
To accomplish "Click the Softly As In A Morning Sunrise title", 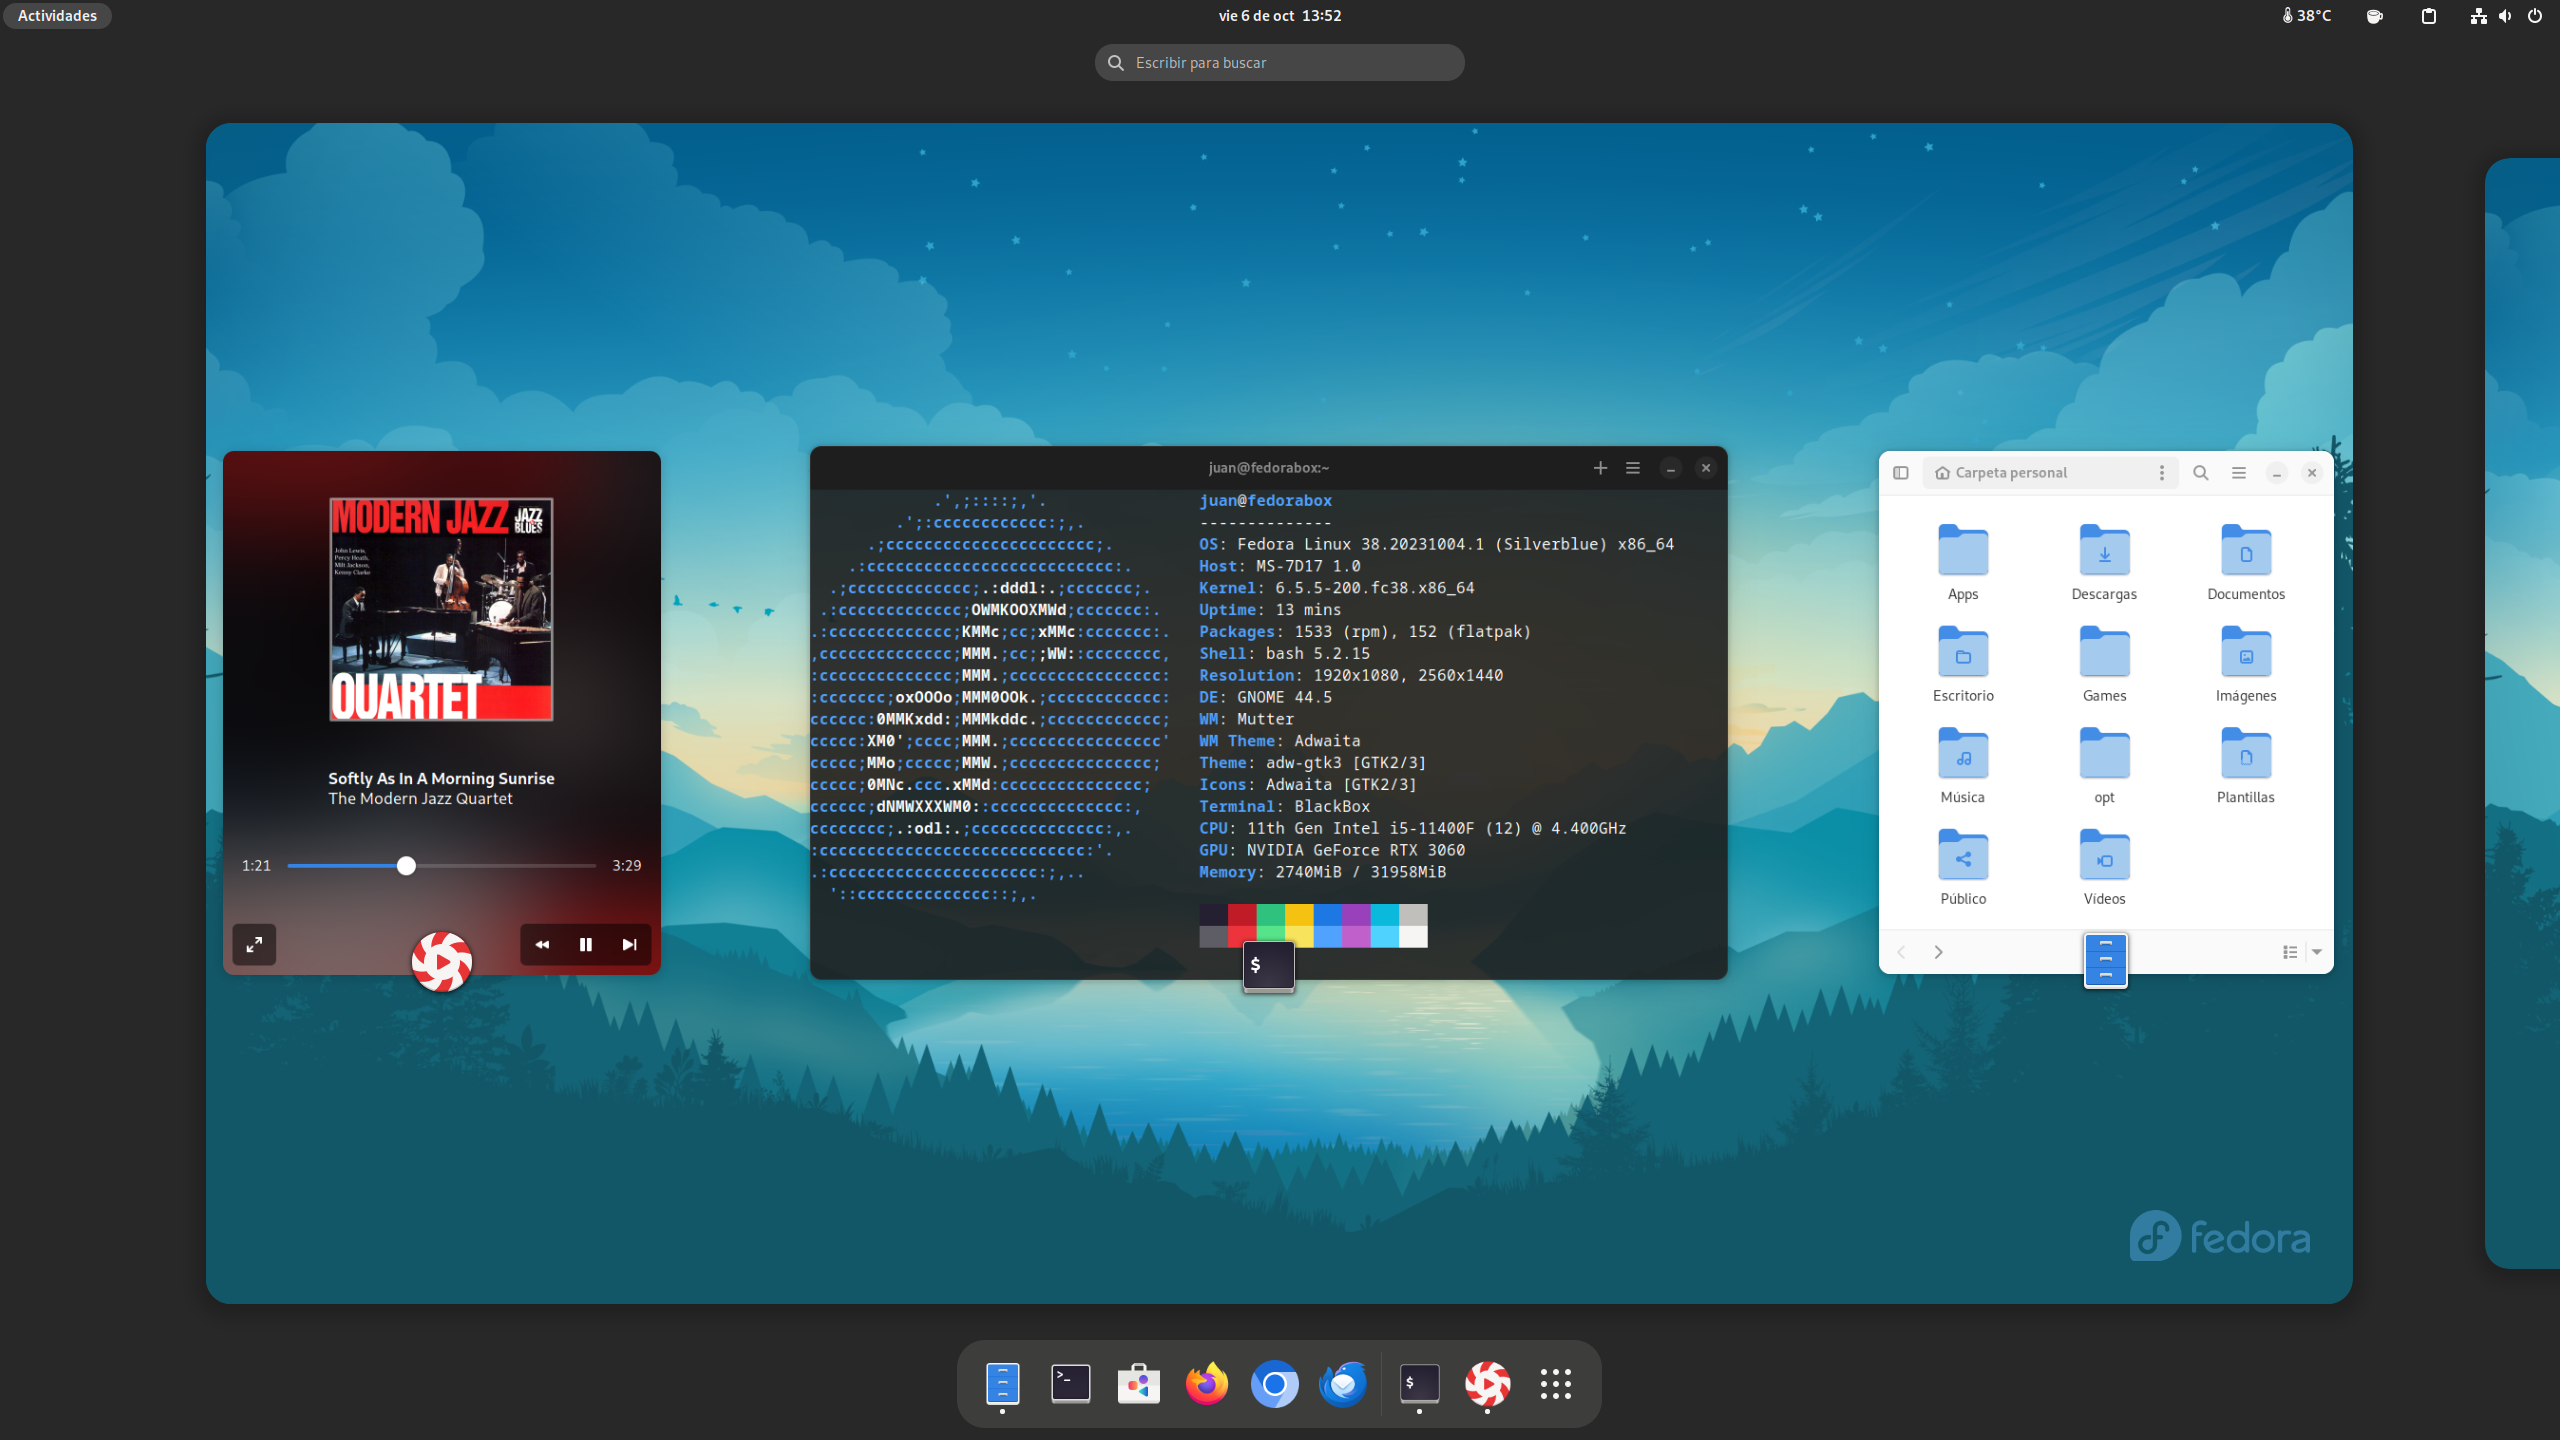I will [x=441, y=778].
